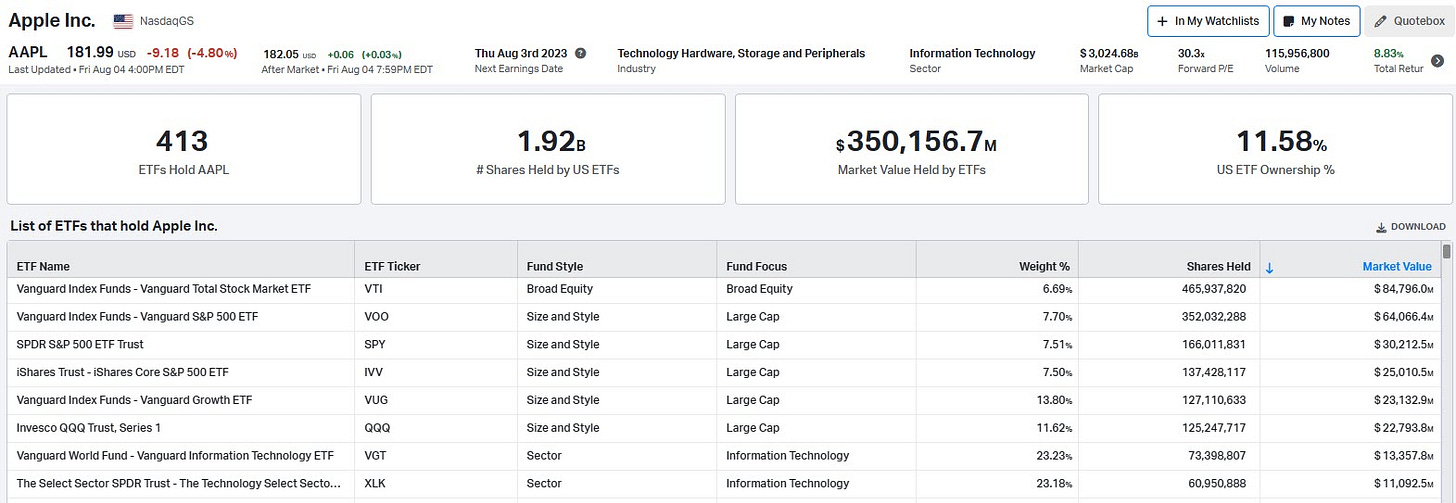1456x503 pixels.
Task: Sort by Fund Style column
Action: (x=555, y=267)
